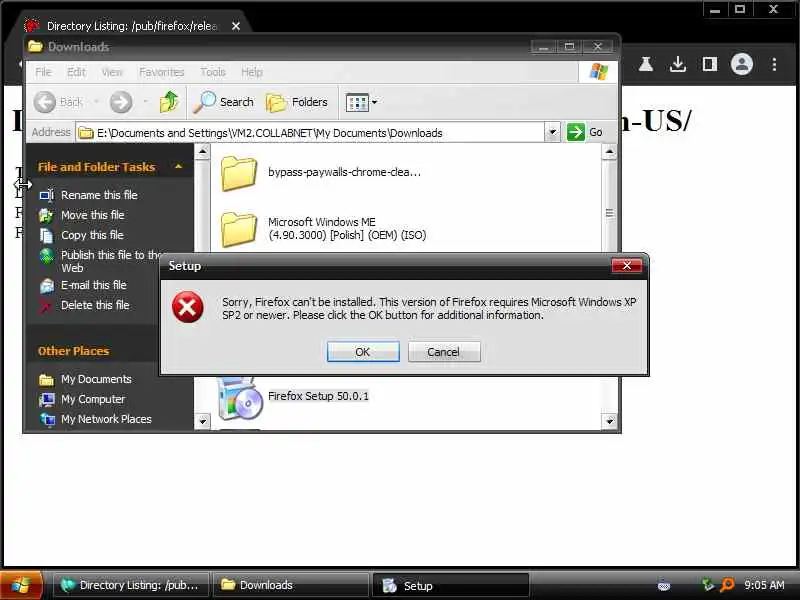Viewport: 800px width, 600px height.
Task: Go back in the Downloads Explorer window
Action: (x=58, y=102)
